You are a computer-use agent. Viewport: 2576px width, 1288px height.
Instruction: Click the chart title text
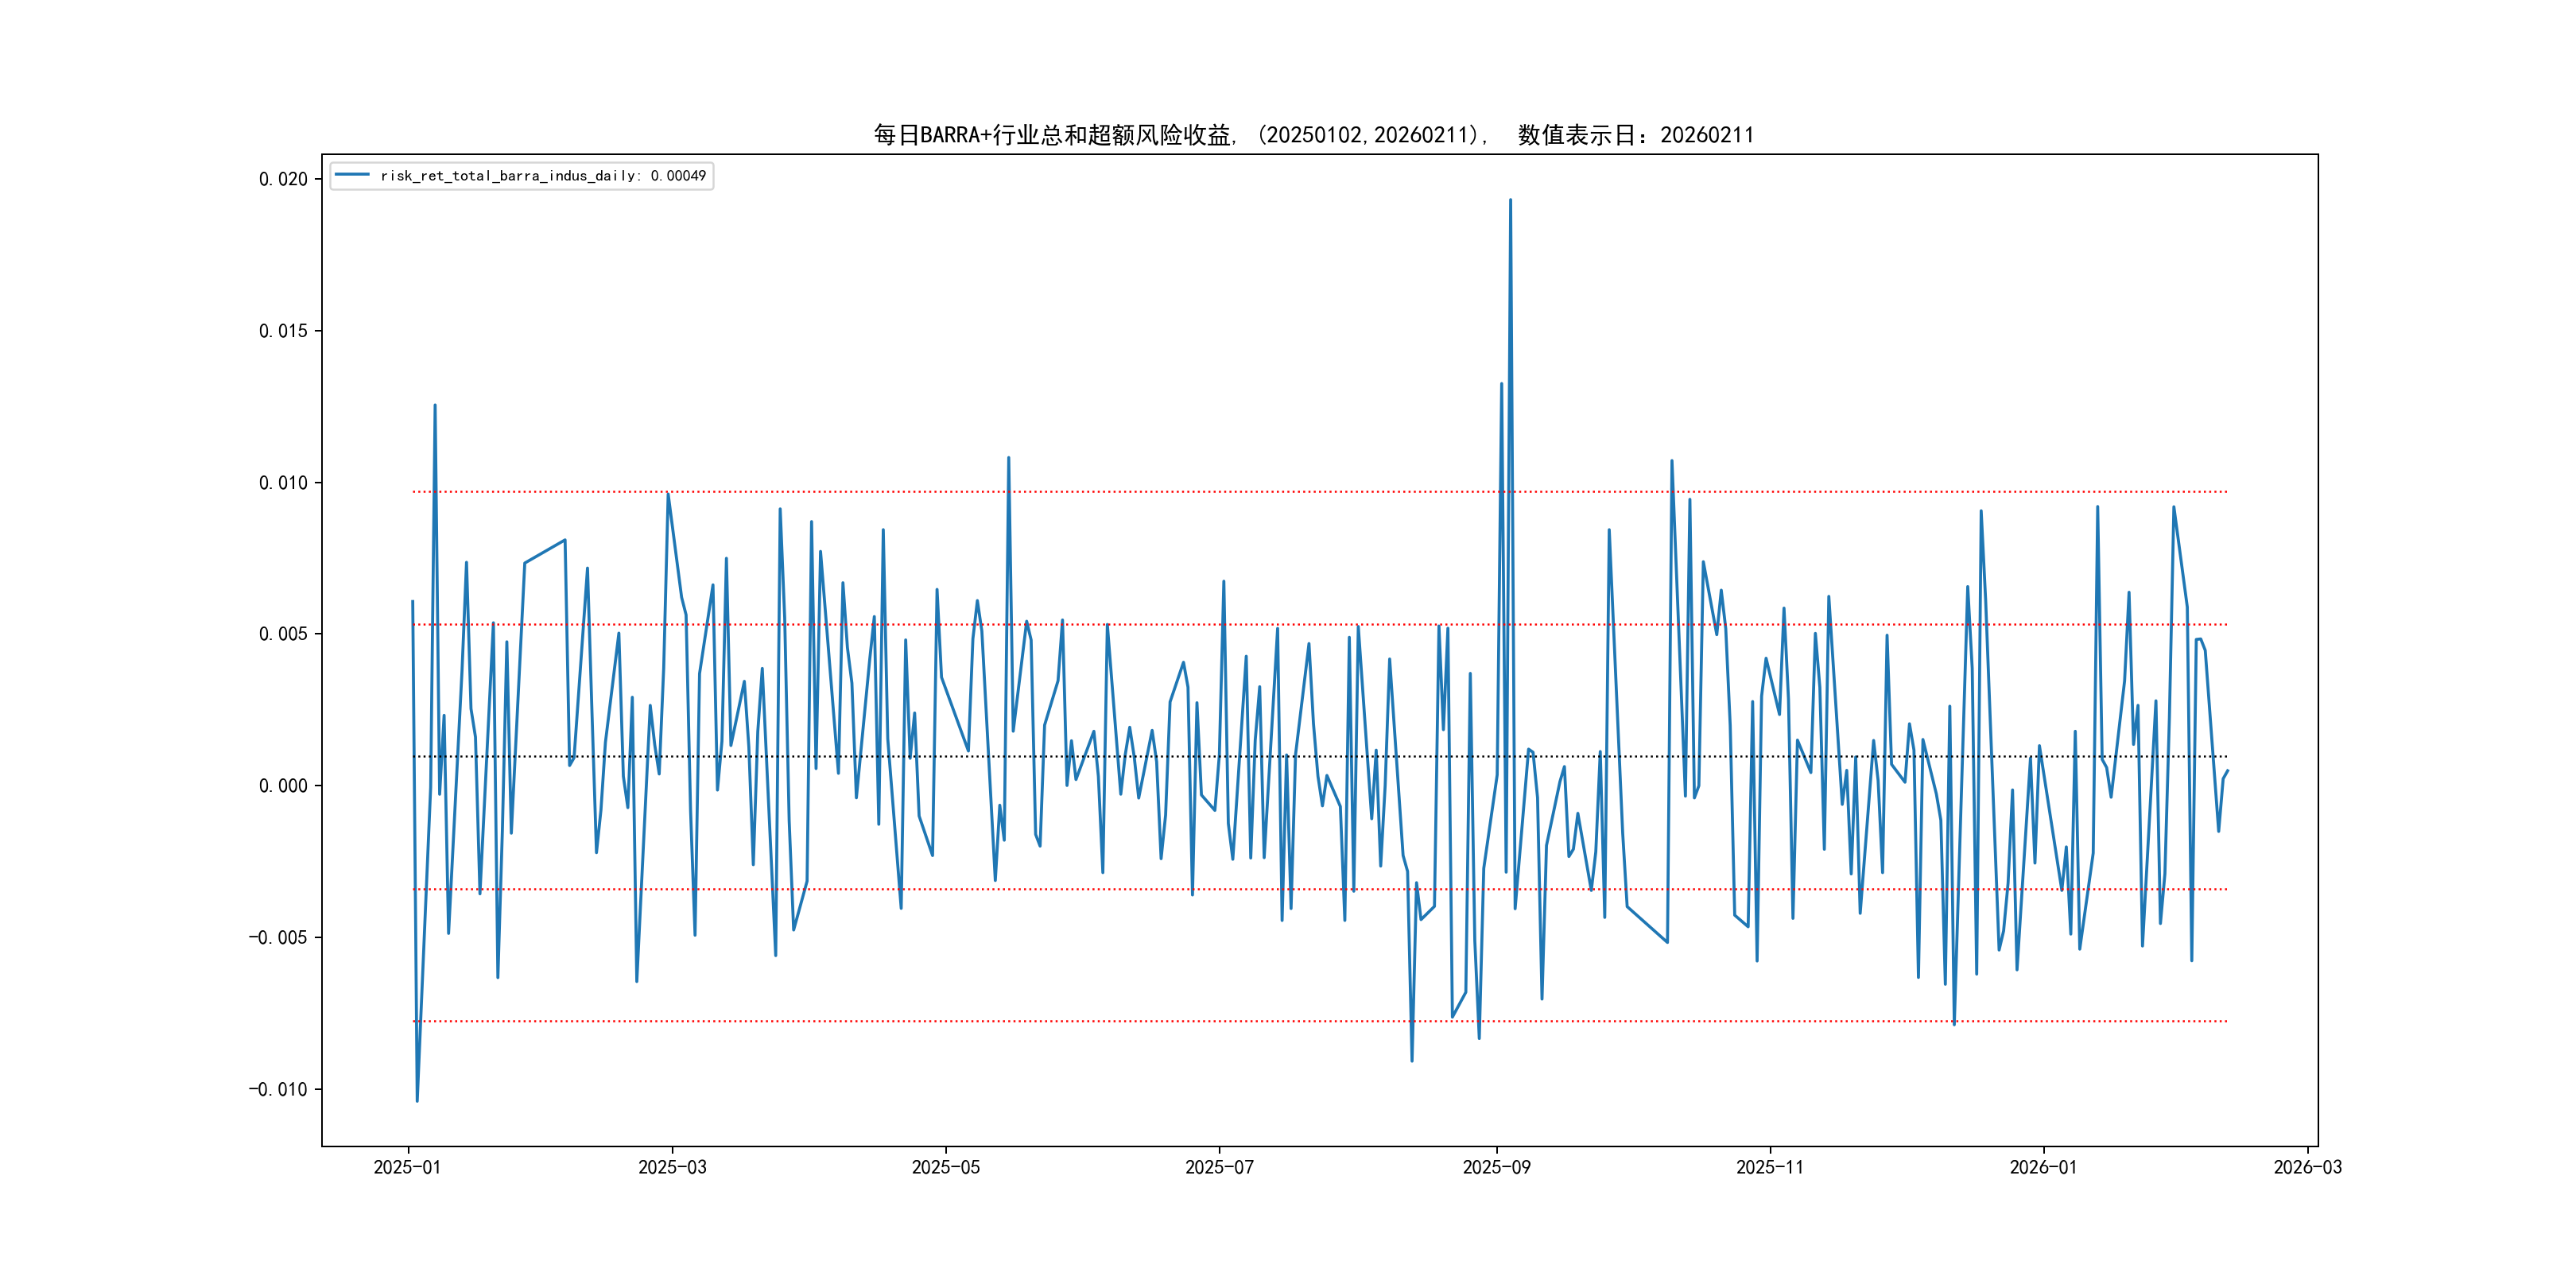[1313, 135]
